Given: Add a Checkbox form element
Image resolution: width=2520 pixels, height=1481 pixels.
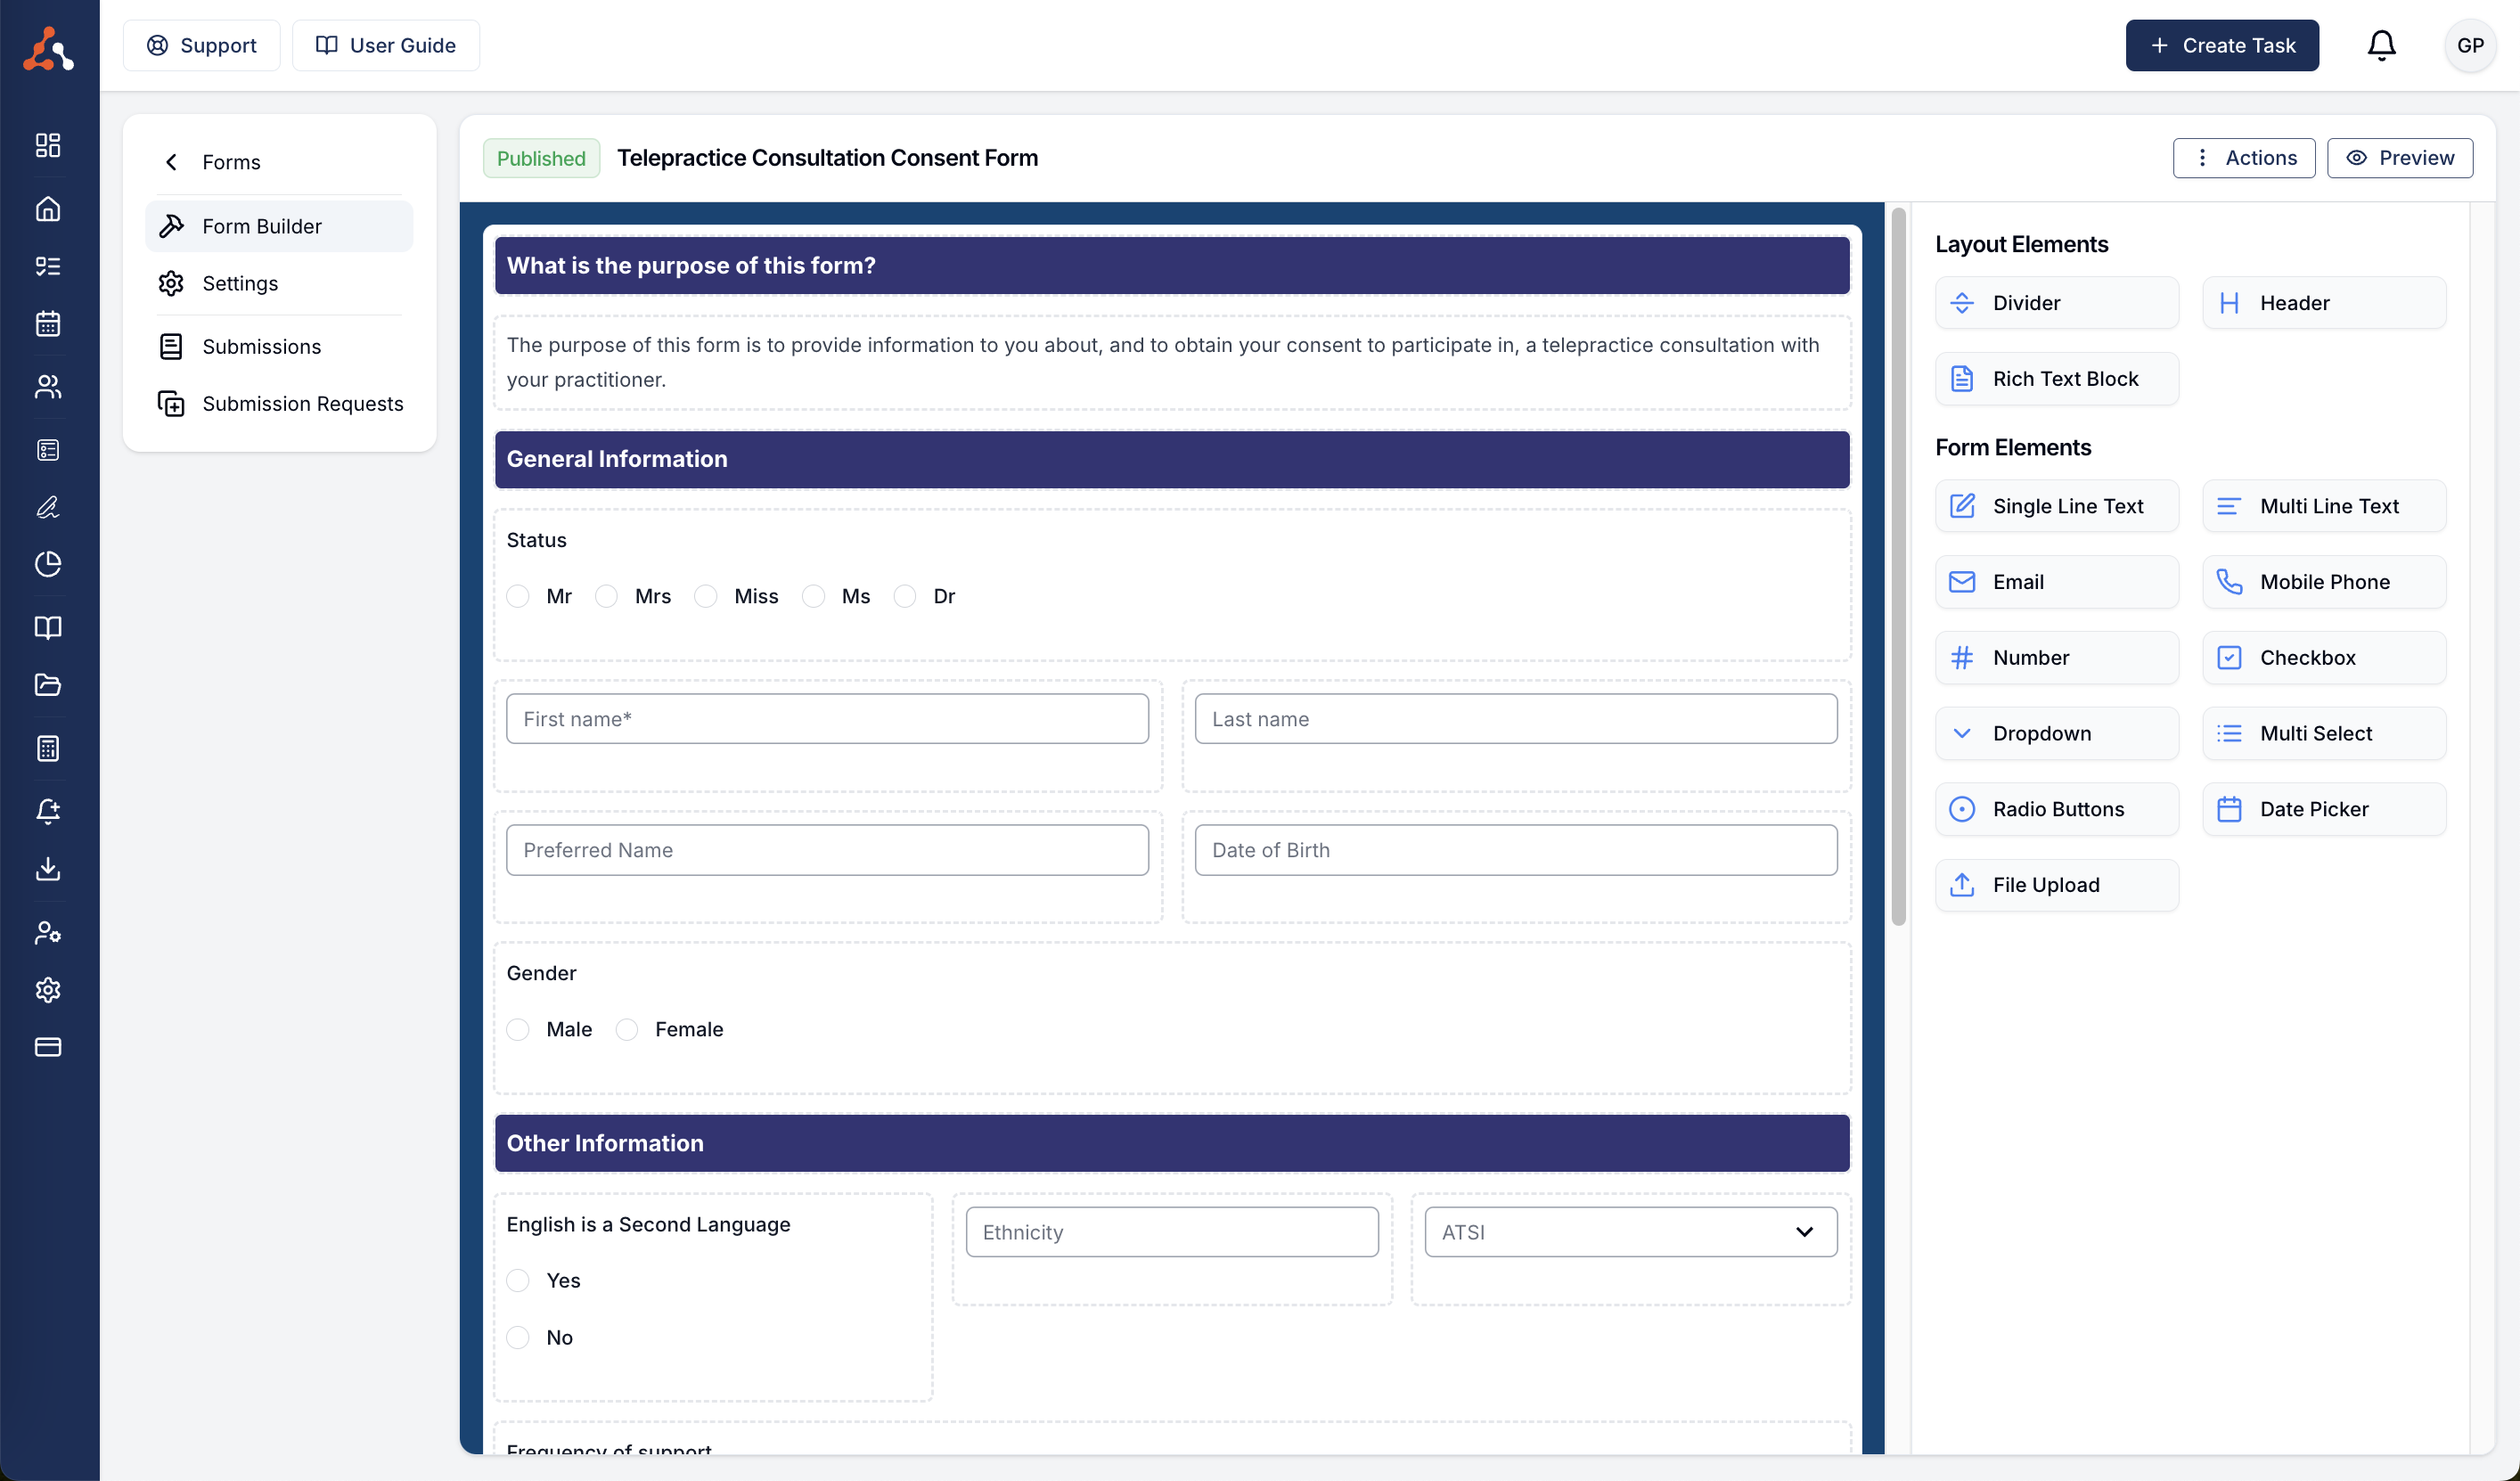Looking at the screenshot, I should coord(2324,658).
